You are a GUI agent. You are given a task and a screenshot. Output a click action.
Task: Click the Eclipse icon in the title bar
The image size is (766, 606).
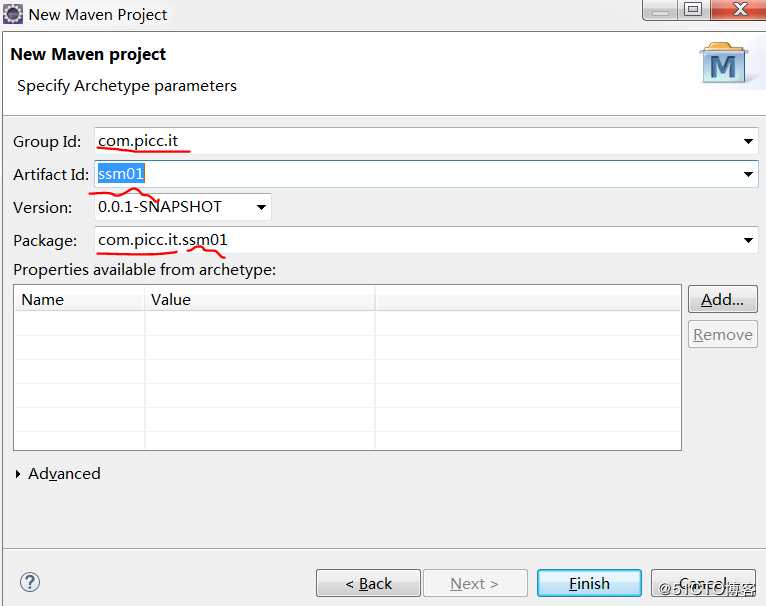[x=13, y=14]
